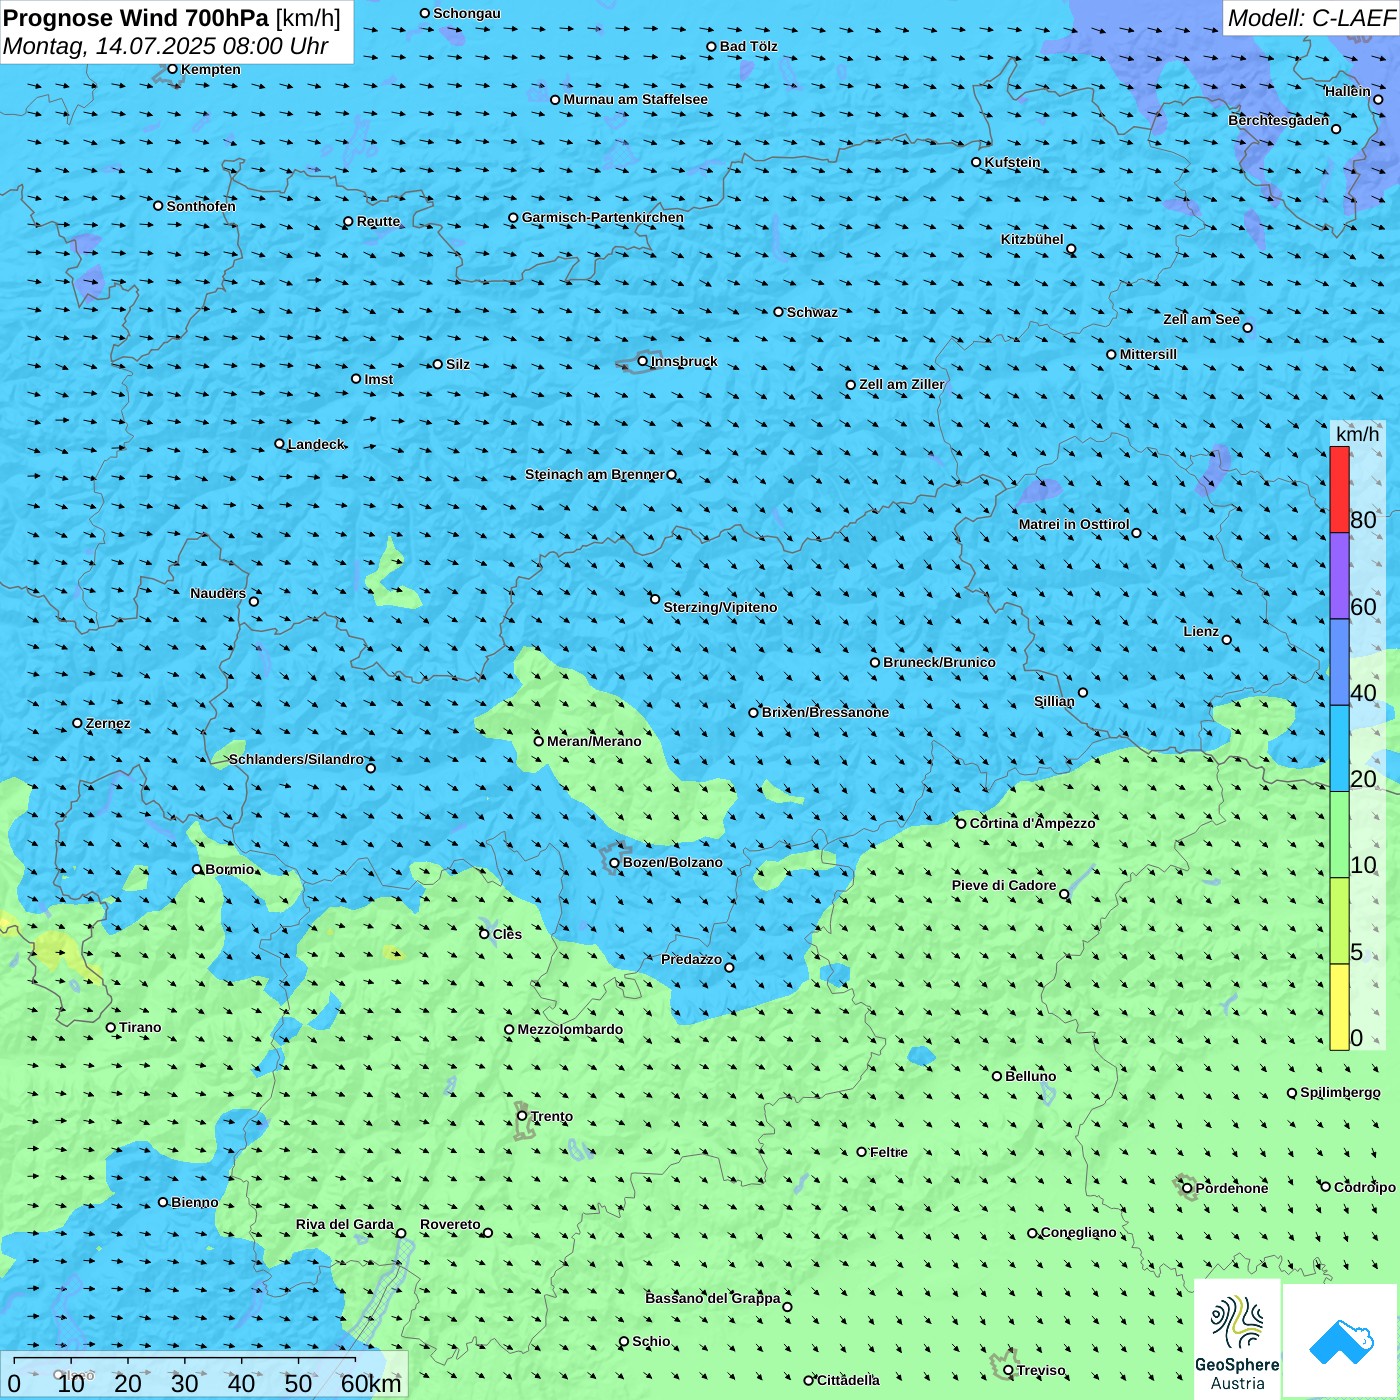
Task: Click the title 'Prognose Wind 700hPa [km/h]'
Action: click(172, 18)
